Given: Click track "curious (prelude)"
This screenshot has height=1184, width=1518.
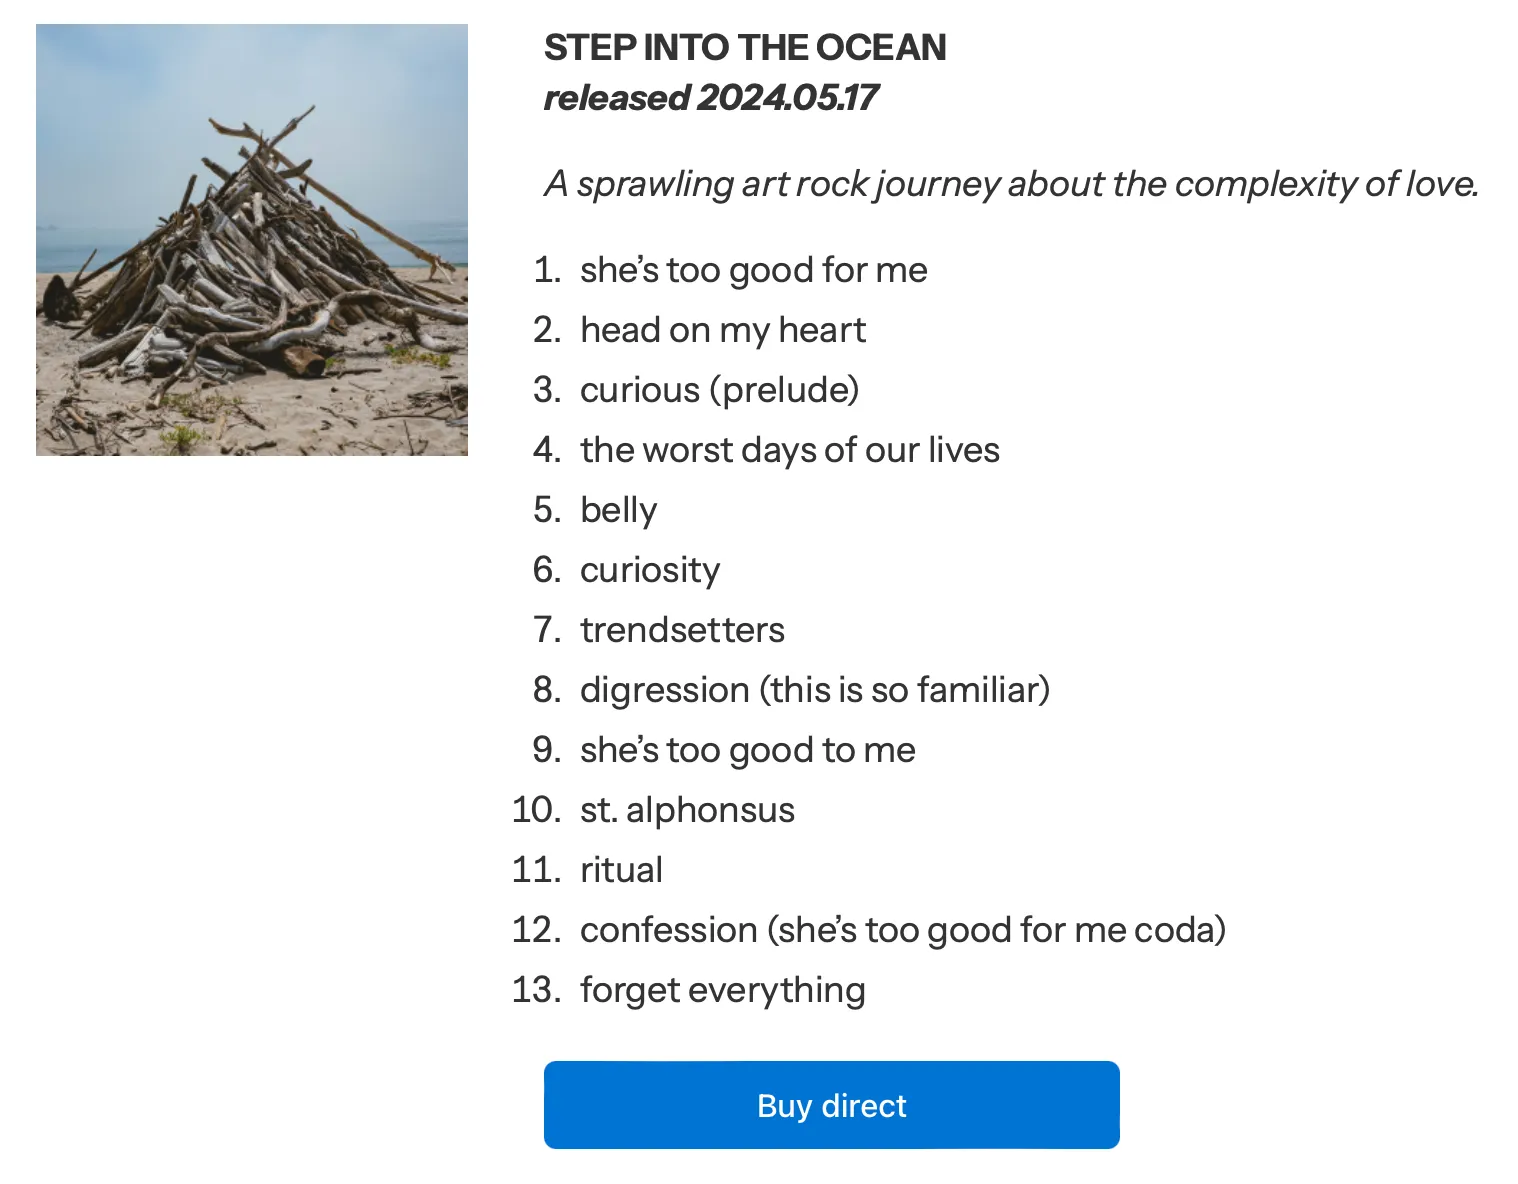Looking at the screenshot, I should tap(719, 390).
